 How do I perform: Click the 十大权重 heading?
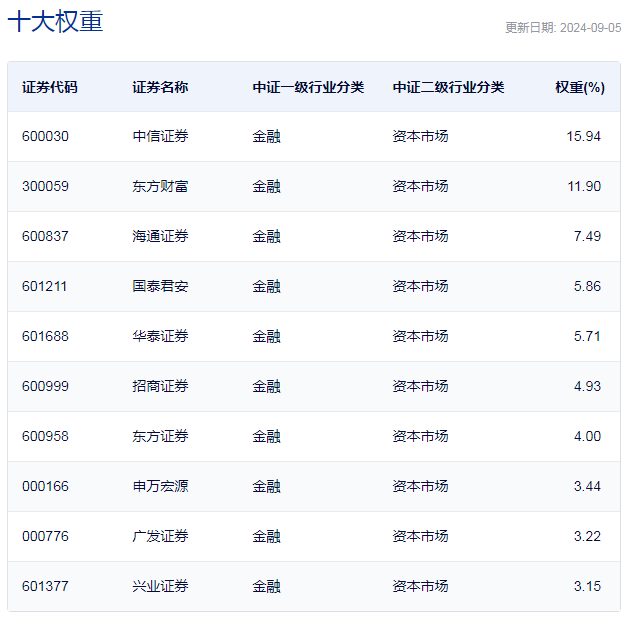[55, 22]
